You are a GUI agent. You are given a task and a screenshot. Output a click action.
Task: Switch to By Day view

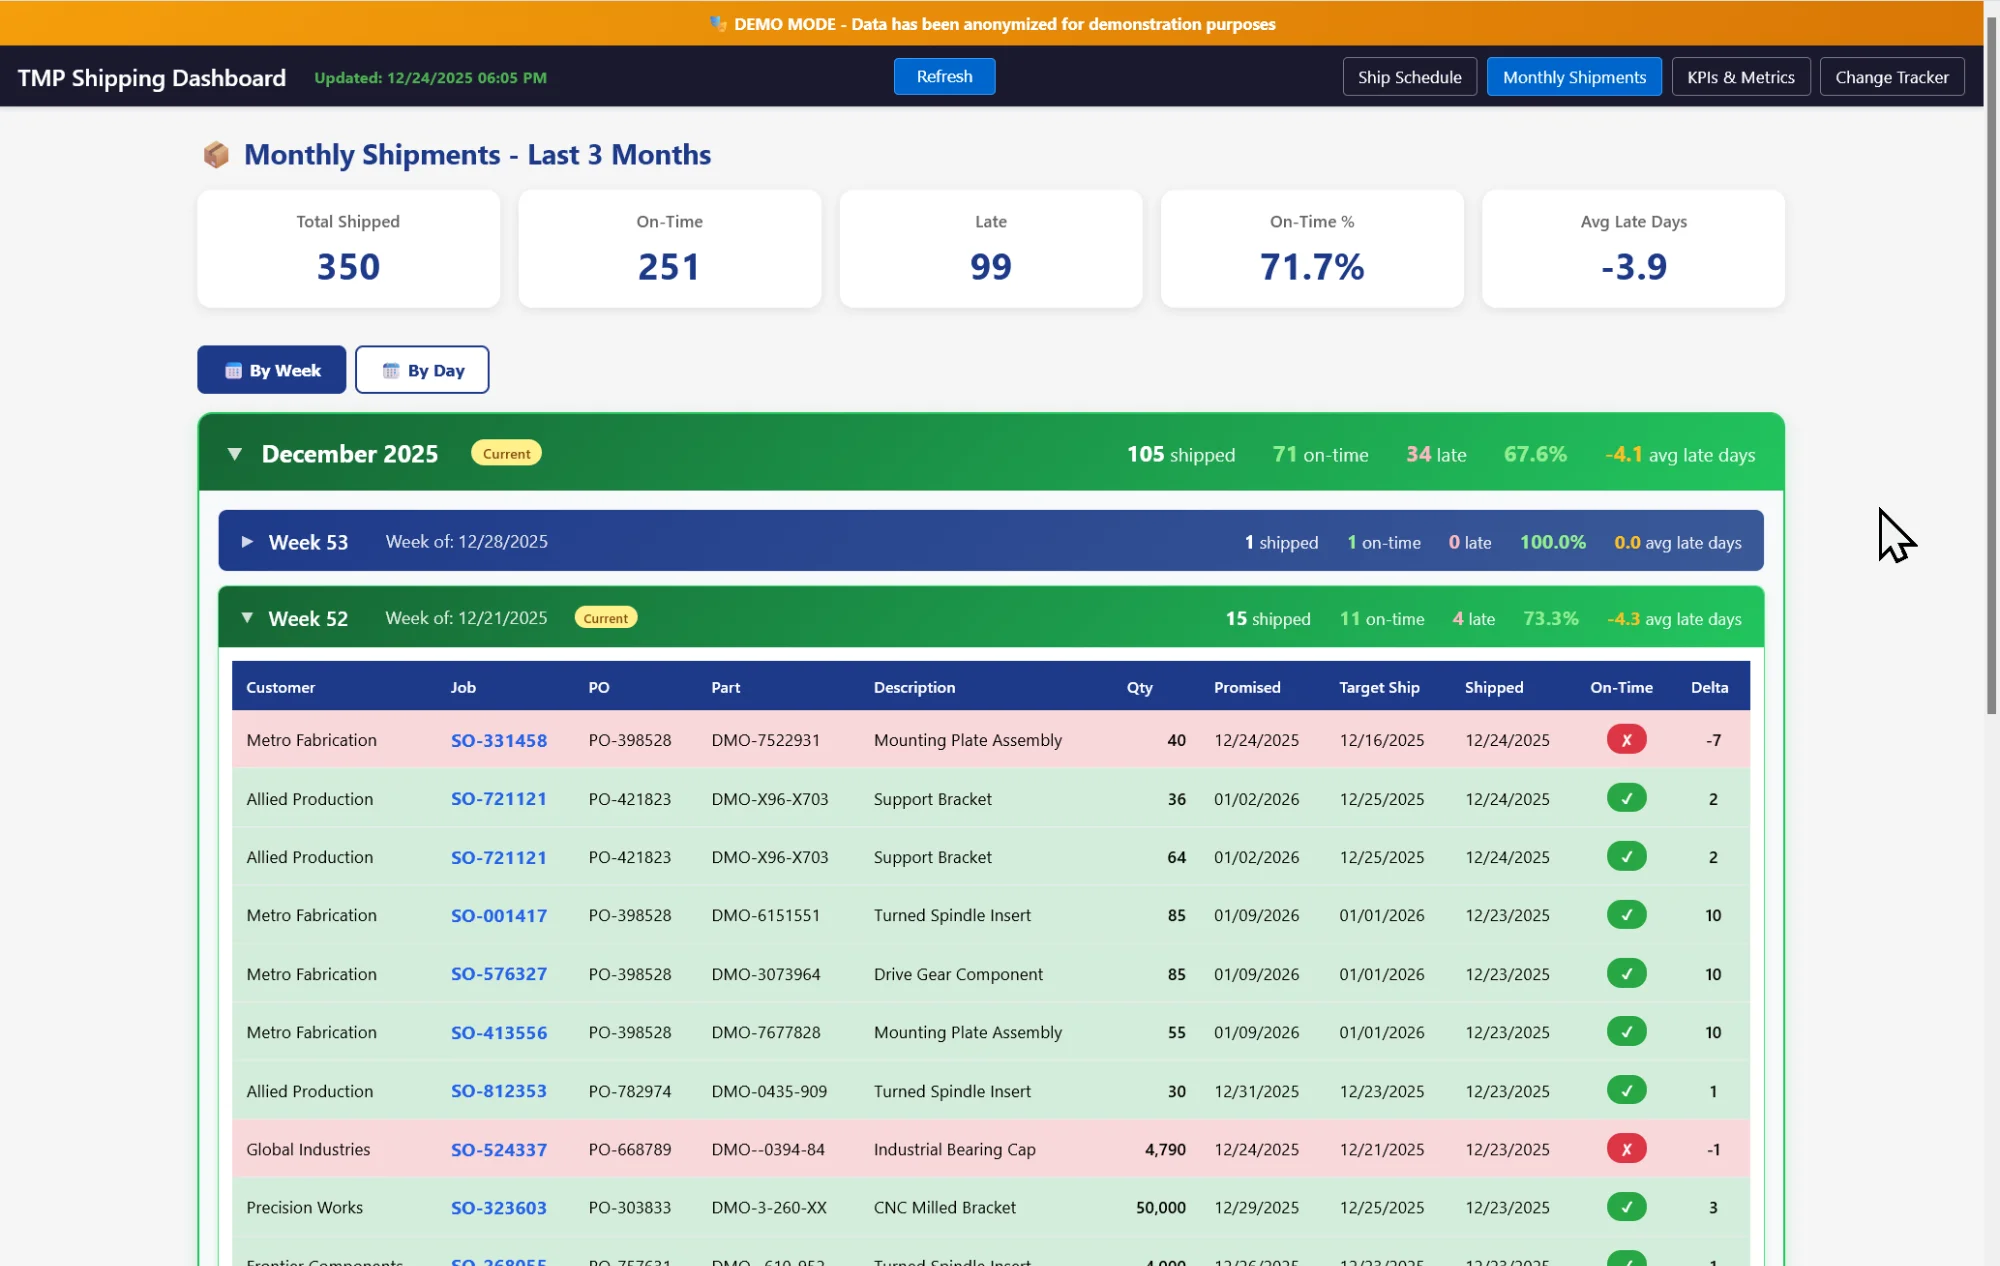point(422,370)
